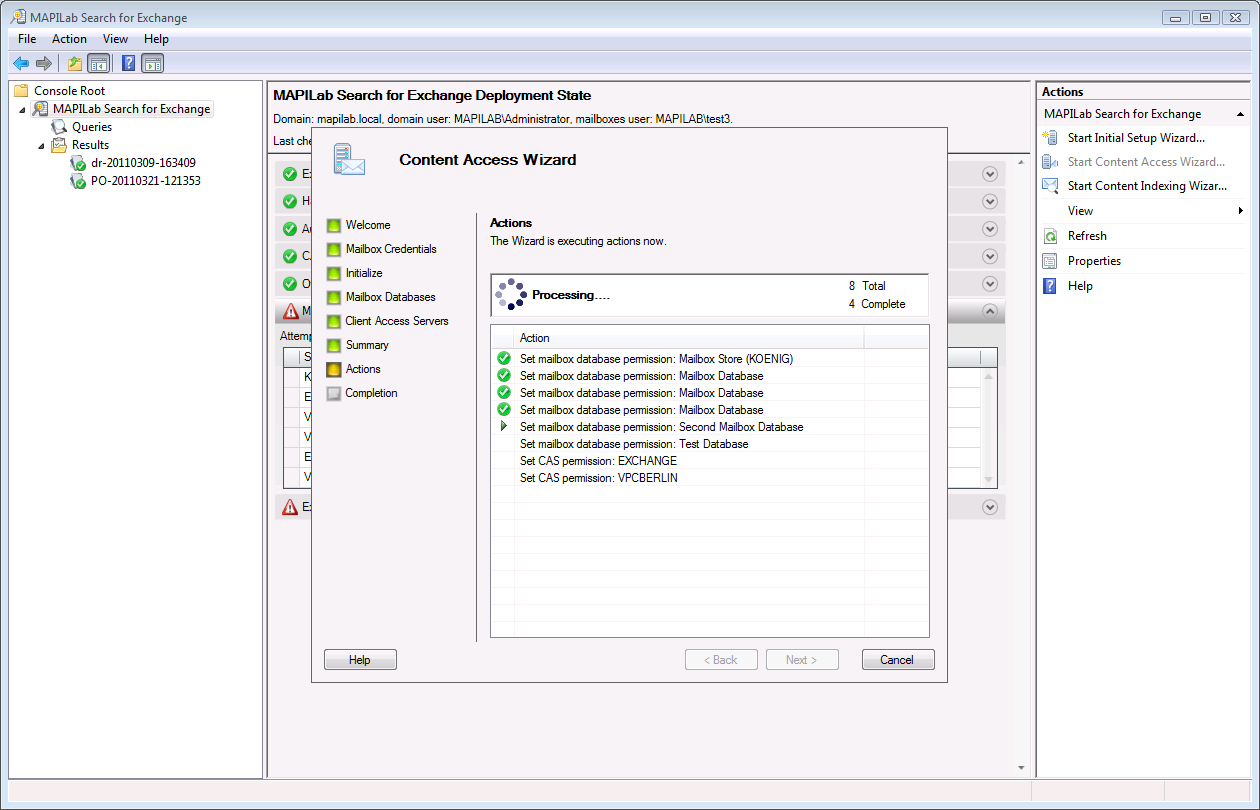The width and height of the screenshot is (1260, 810).
Task: Click the Up one level folder icon
Action: [74, 64]
